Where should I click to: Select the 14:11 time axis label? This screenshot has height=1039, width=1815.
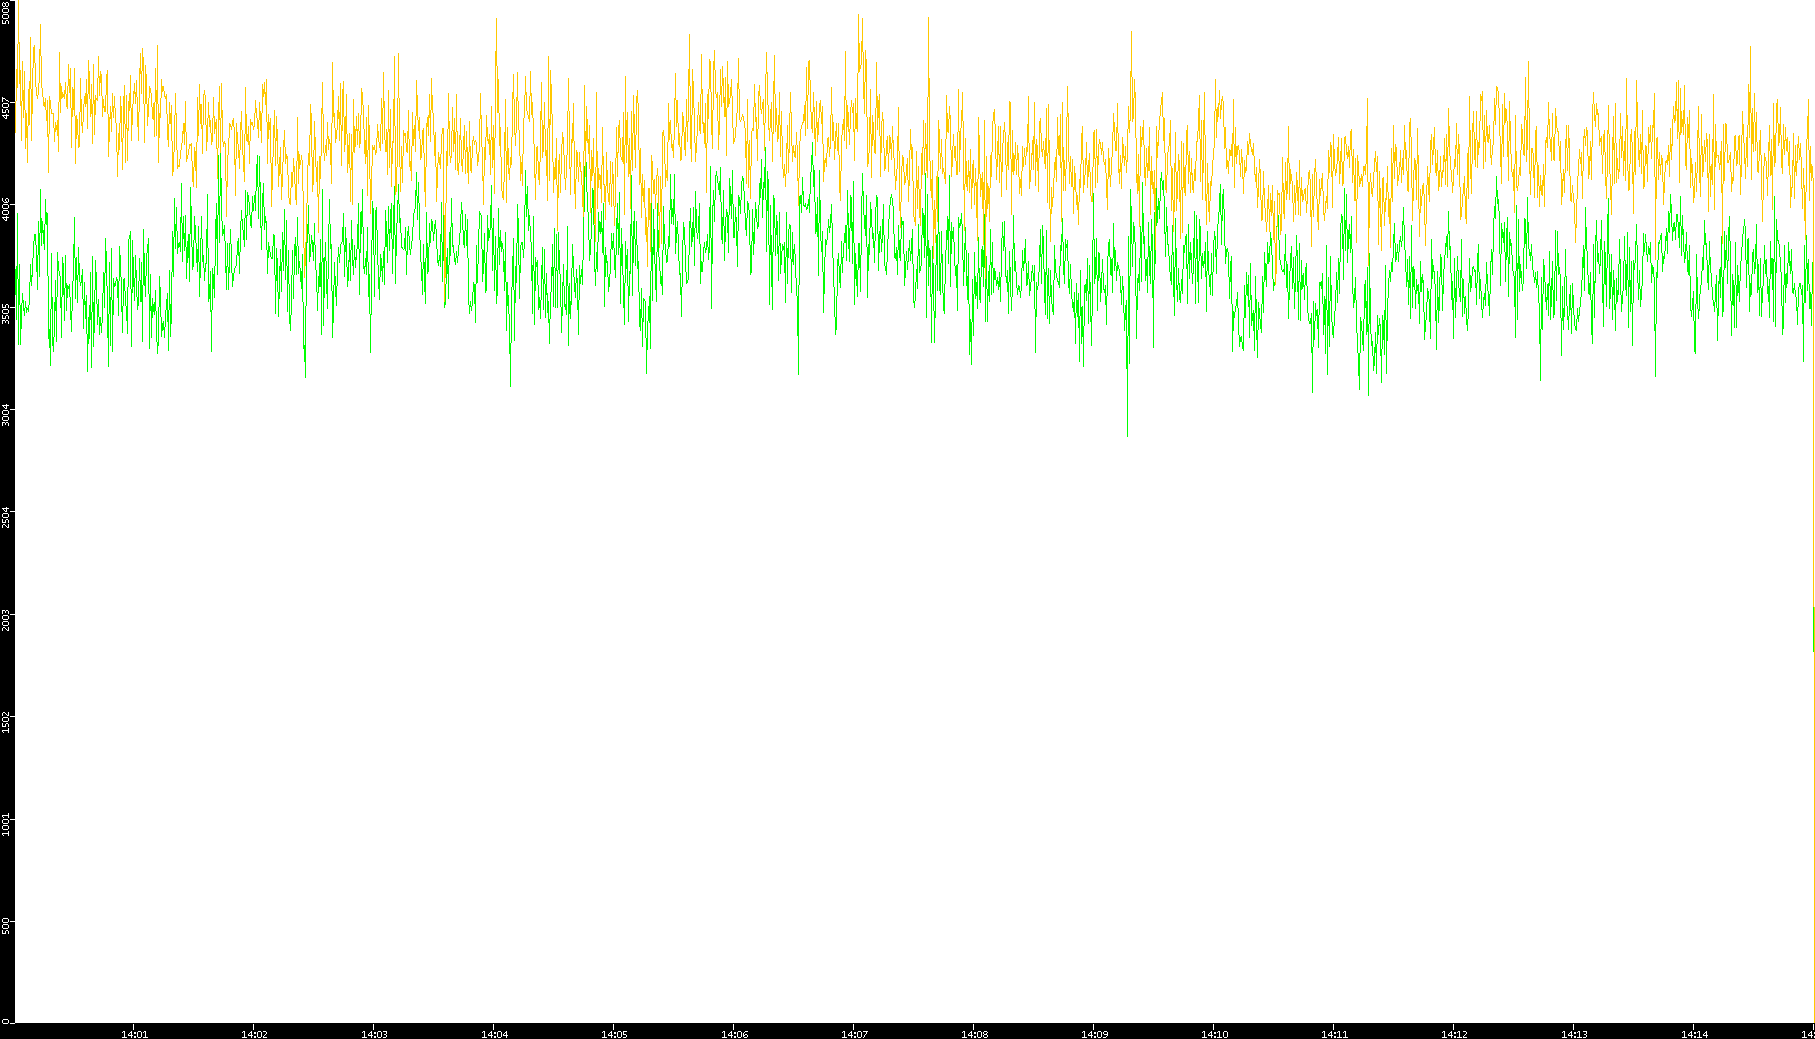coord(1334,1034)
